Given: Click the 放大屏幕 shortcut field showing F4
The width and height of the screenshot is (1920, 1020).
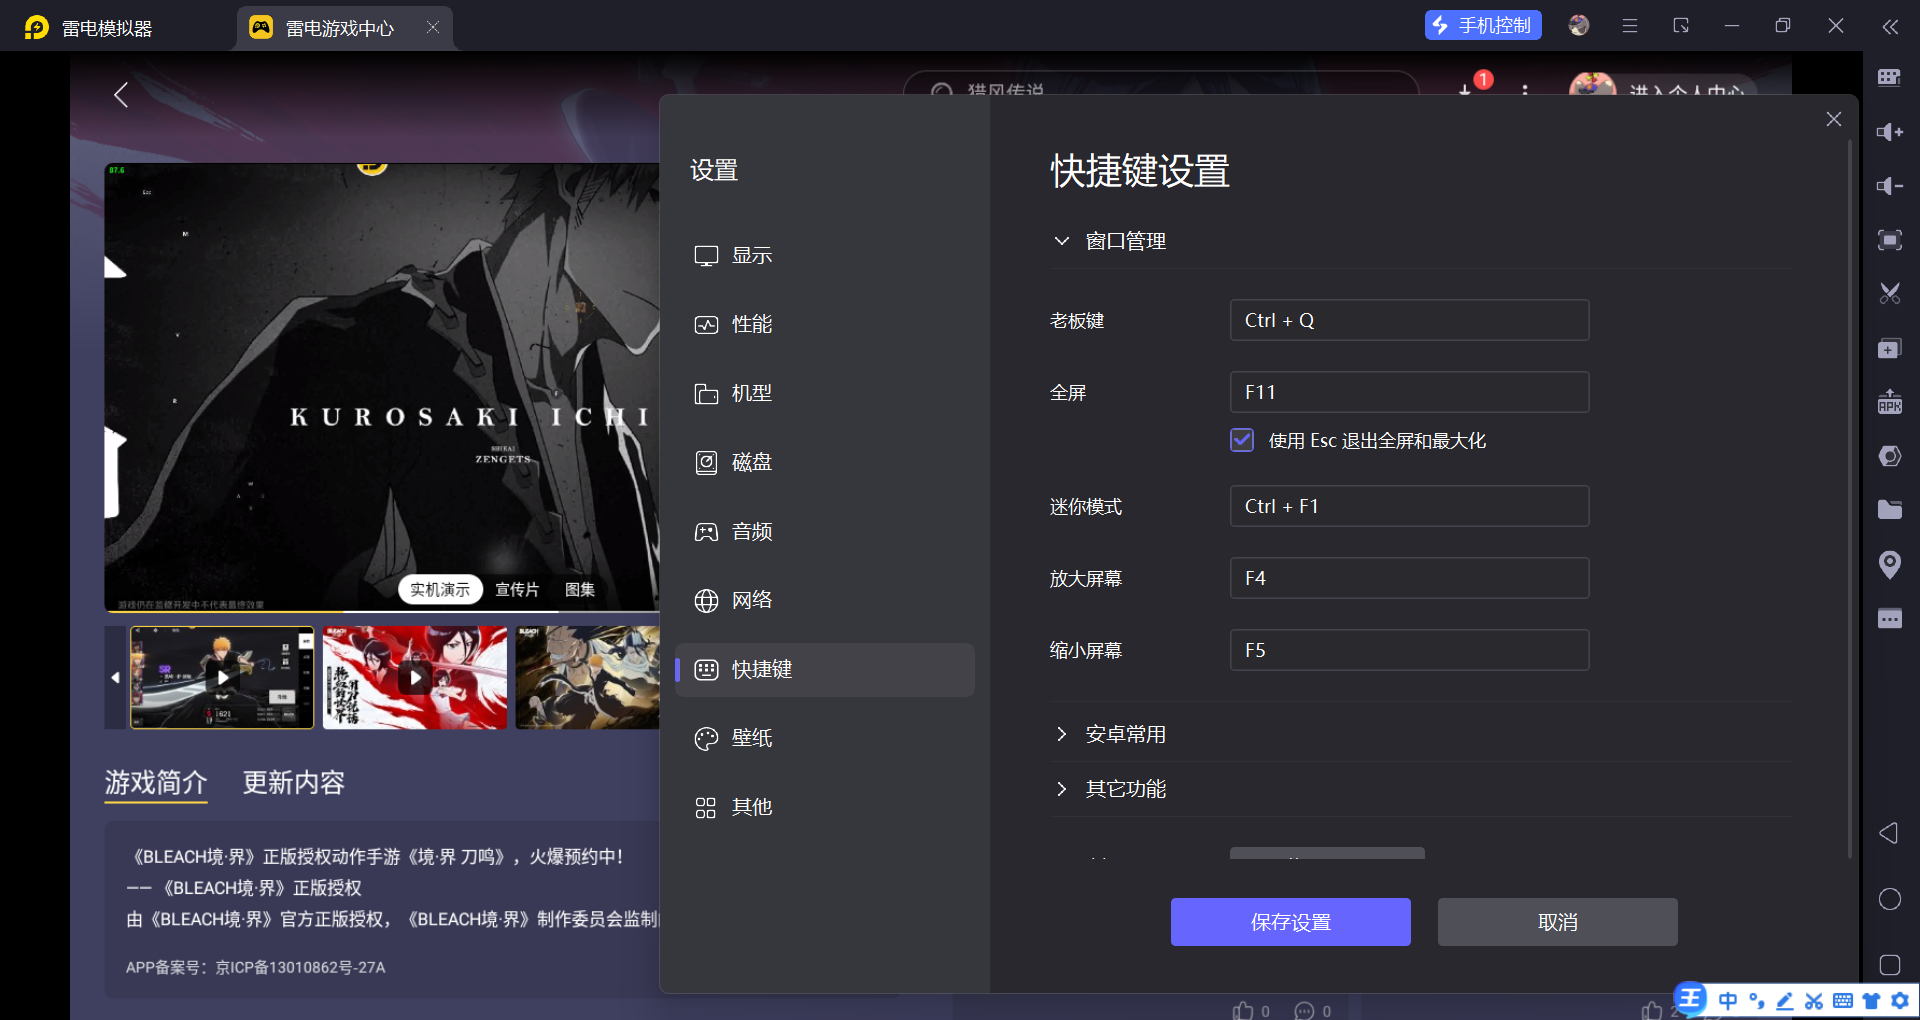Looking at the screenshot, I should pos(1409,578).
